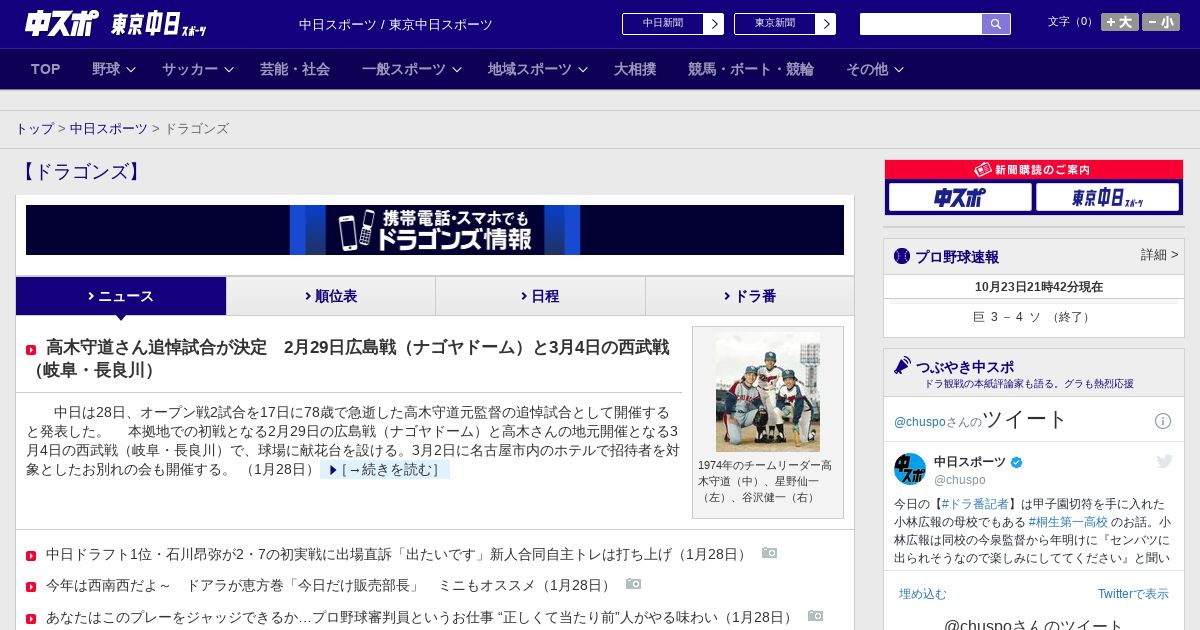This screenshot has height=630, width=1200.
Task: Open the 中日新聞 link button
Action: (x=672, y=24)
